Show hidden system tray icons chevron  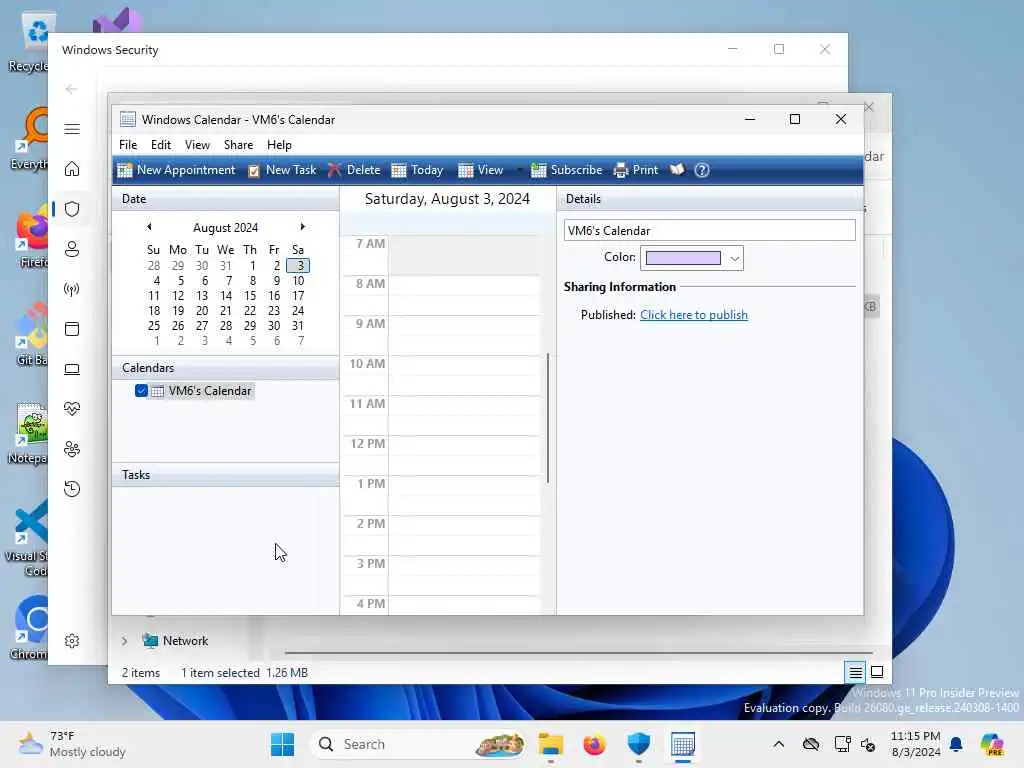click(x=778, y=744)
